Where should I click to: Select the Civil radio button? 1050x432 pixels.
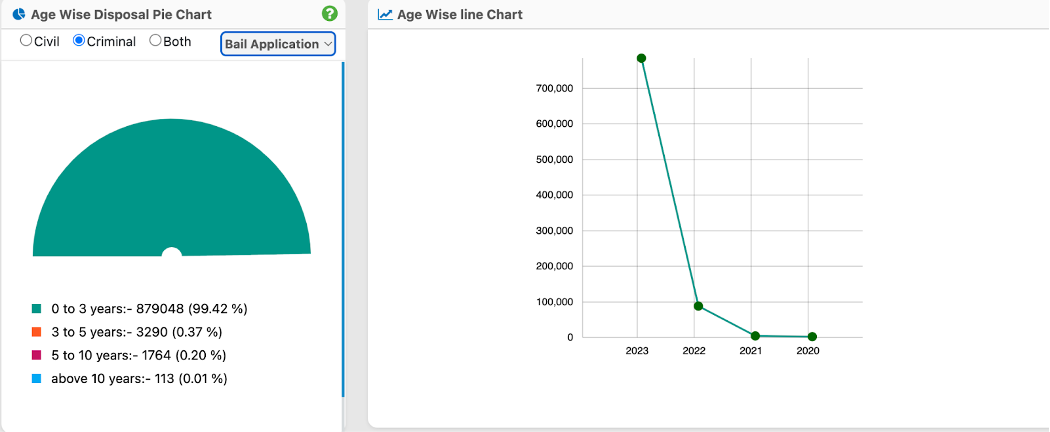[x=26, y=42]
